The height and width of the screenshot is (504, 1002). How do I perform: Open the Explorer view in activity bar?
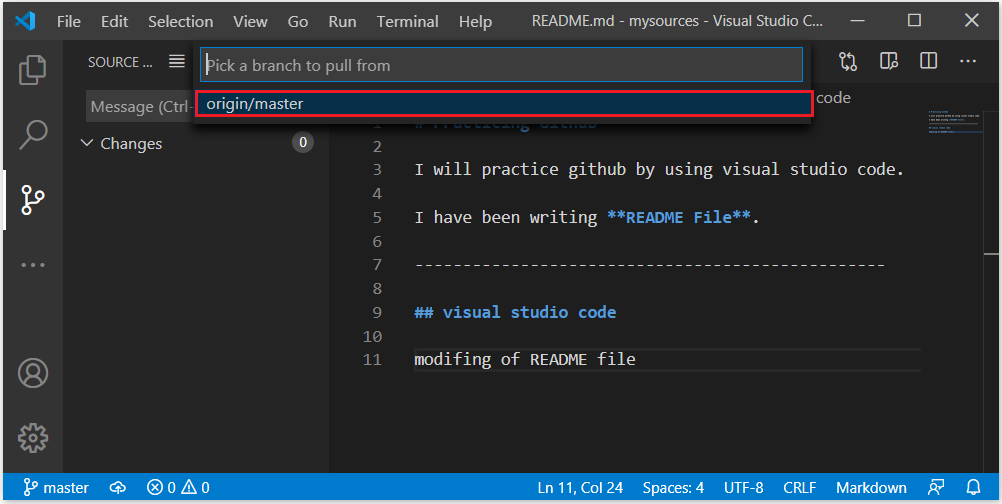coord(33,70)
